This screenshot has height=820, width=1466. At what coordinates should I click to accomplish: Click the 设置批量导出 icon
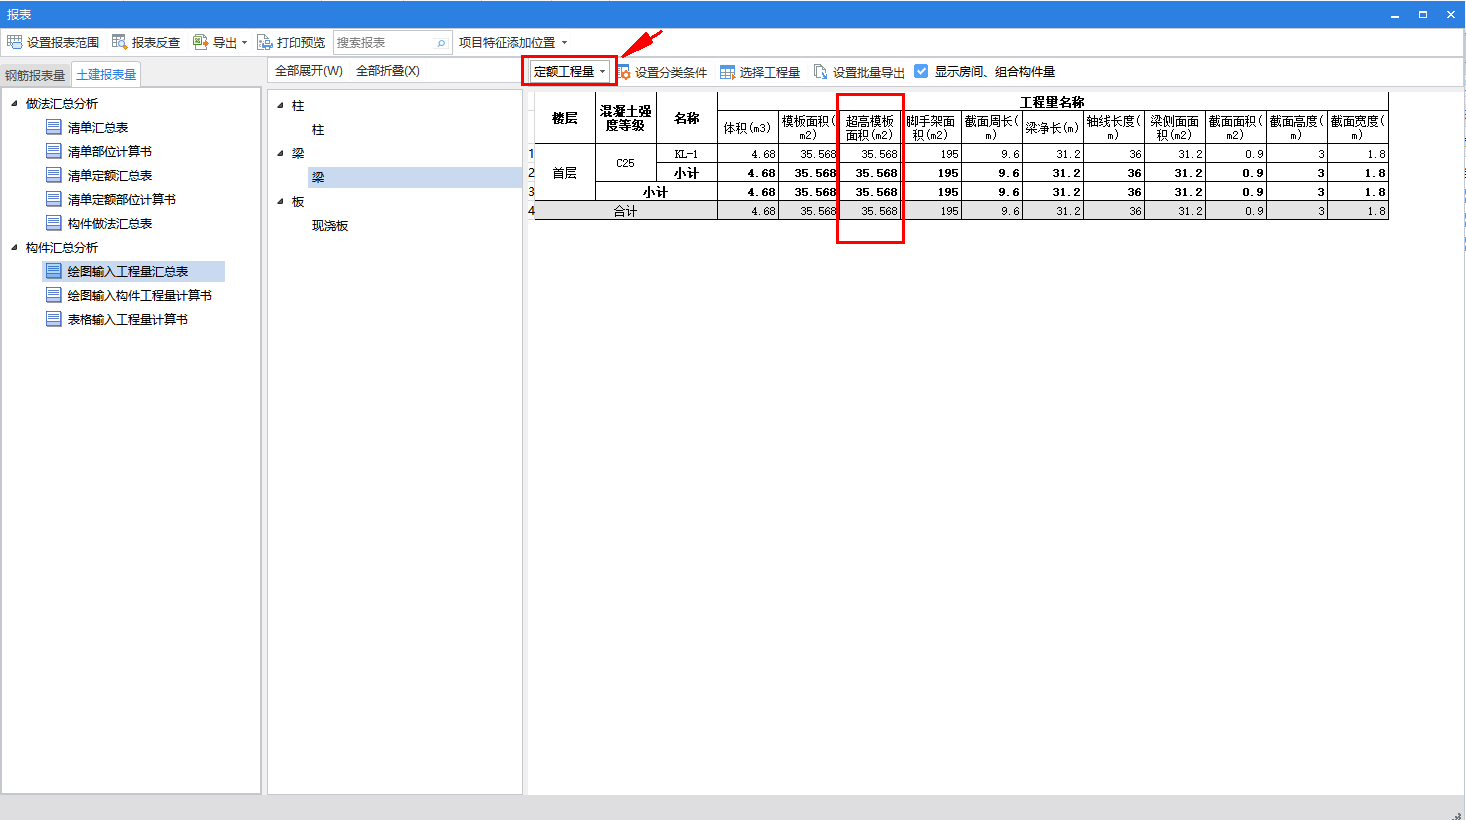pyautogui.click(x=821, y=72)
